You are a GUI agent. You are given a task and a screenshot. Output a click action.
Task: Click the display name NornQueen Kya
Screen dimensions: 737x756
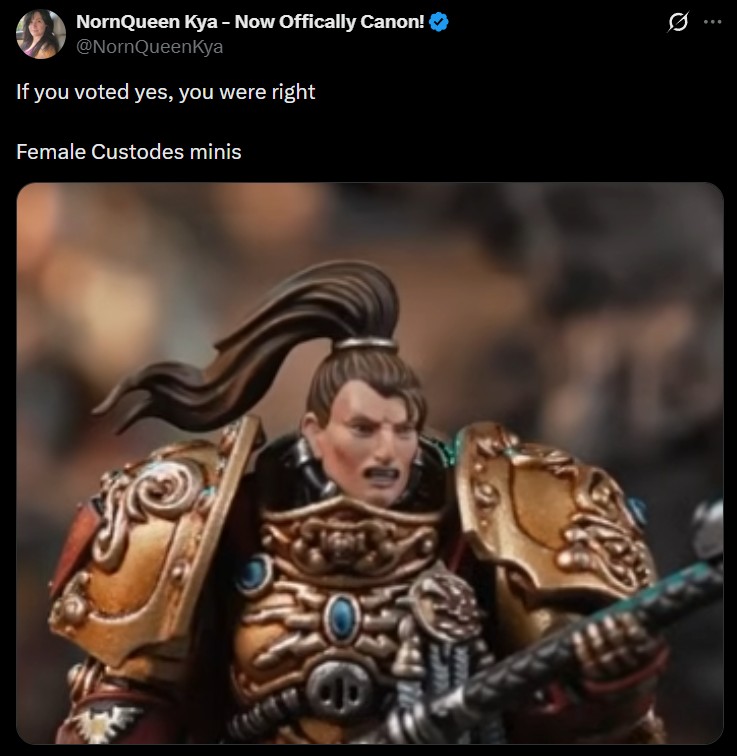point(250,22)
